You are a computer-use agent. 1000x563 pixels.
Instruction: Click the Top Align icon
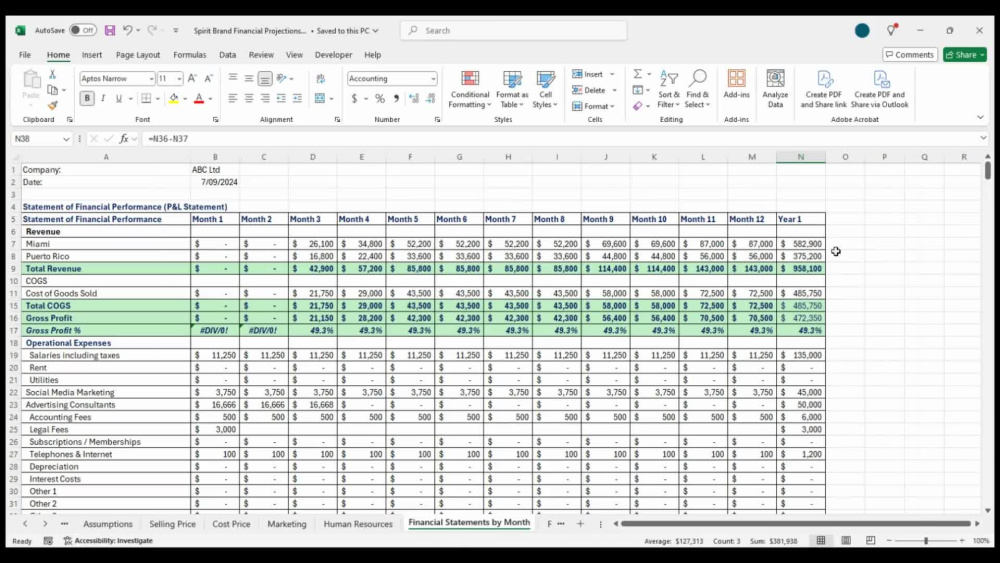click(233, 78)
